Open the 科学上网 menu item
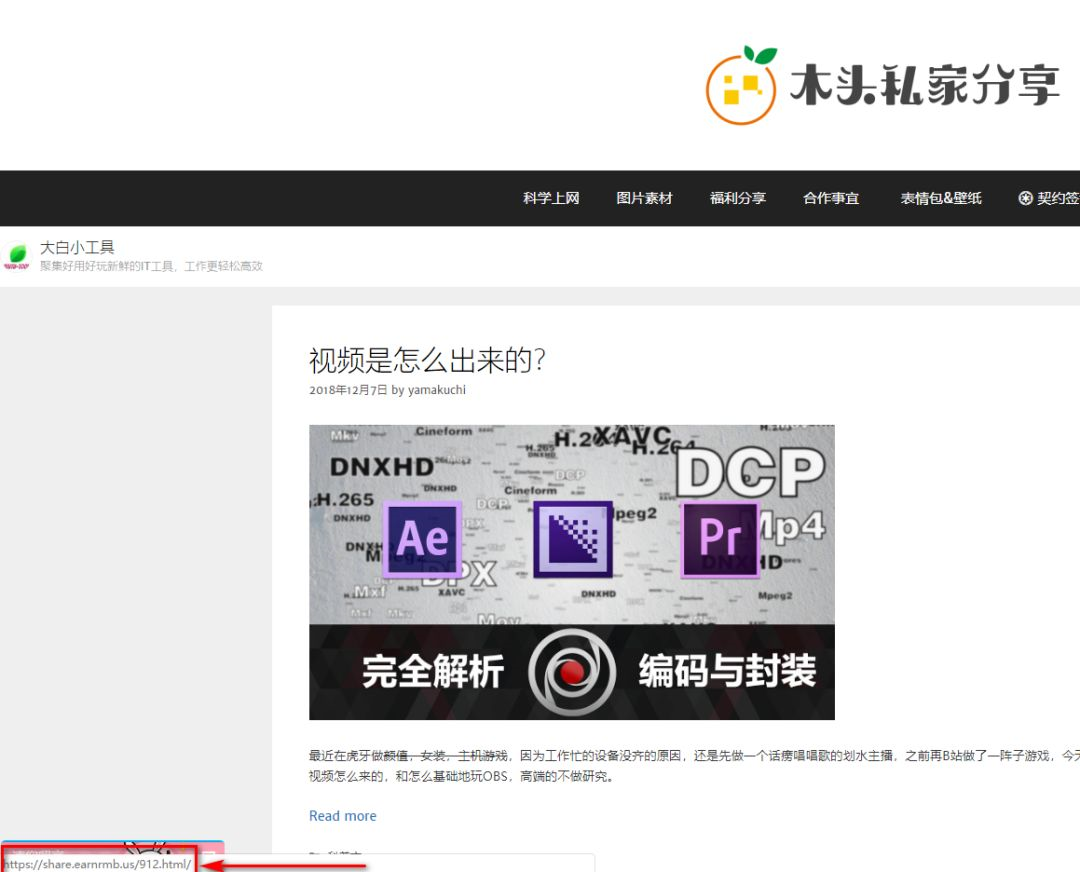Image resolution: width=1080 pixels, height=872 pixels. (551, 198)
